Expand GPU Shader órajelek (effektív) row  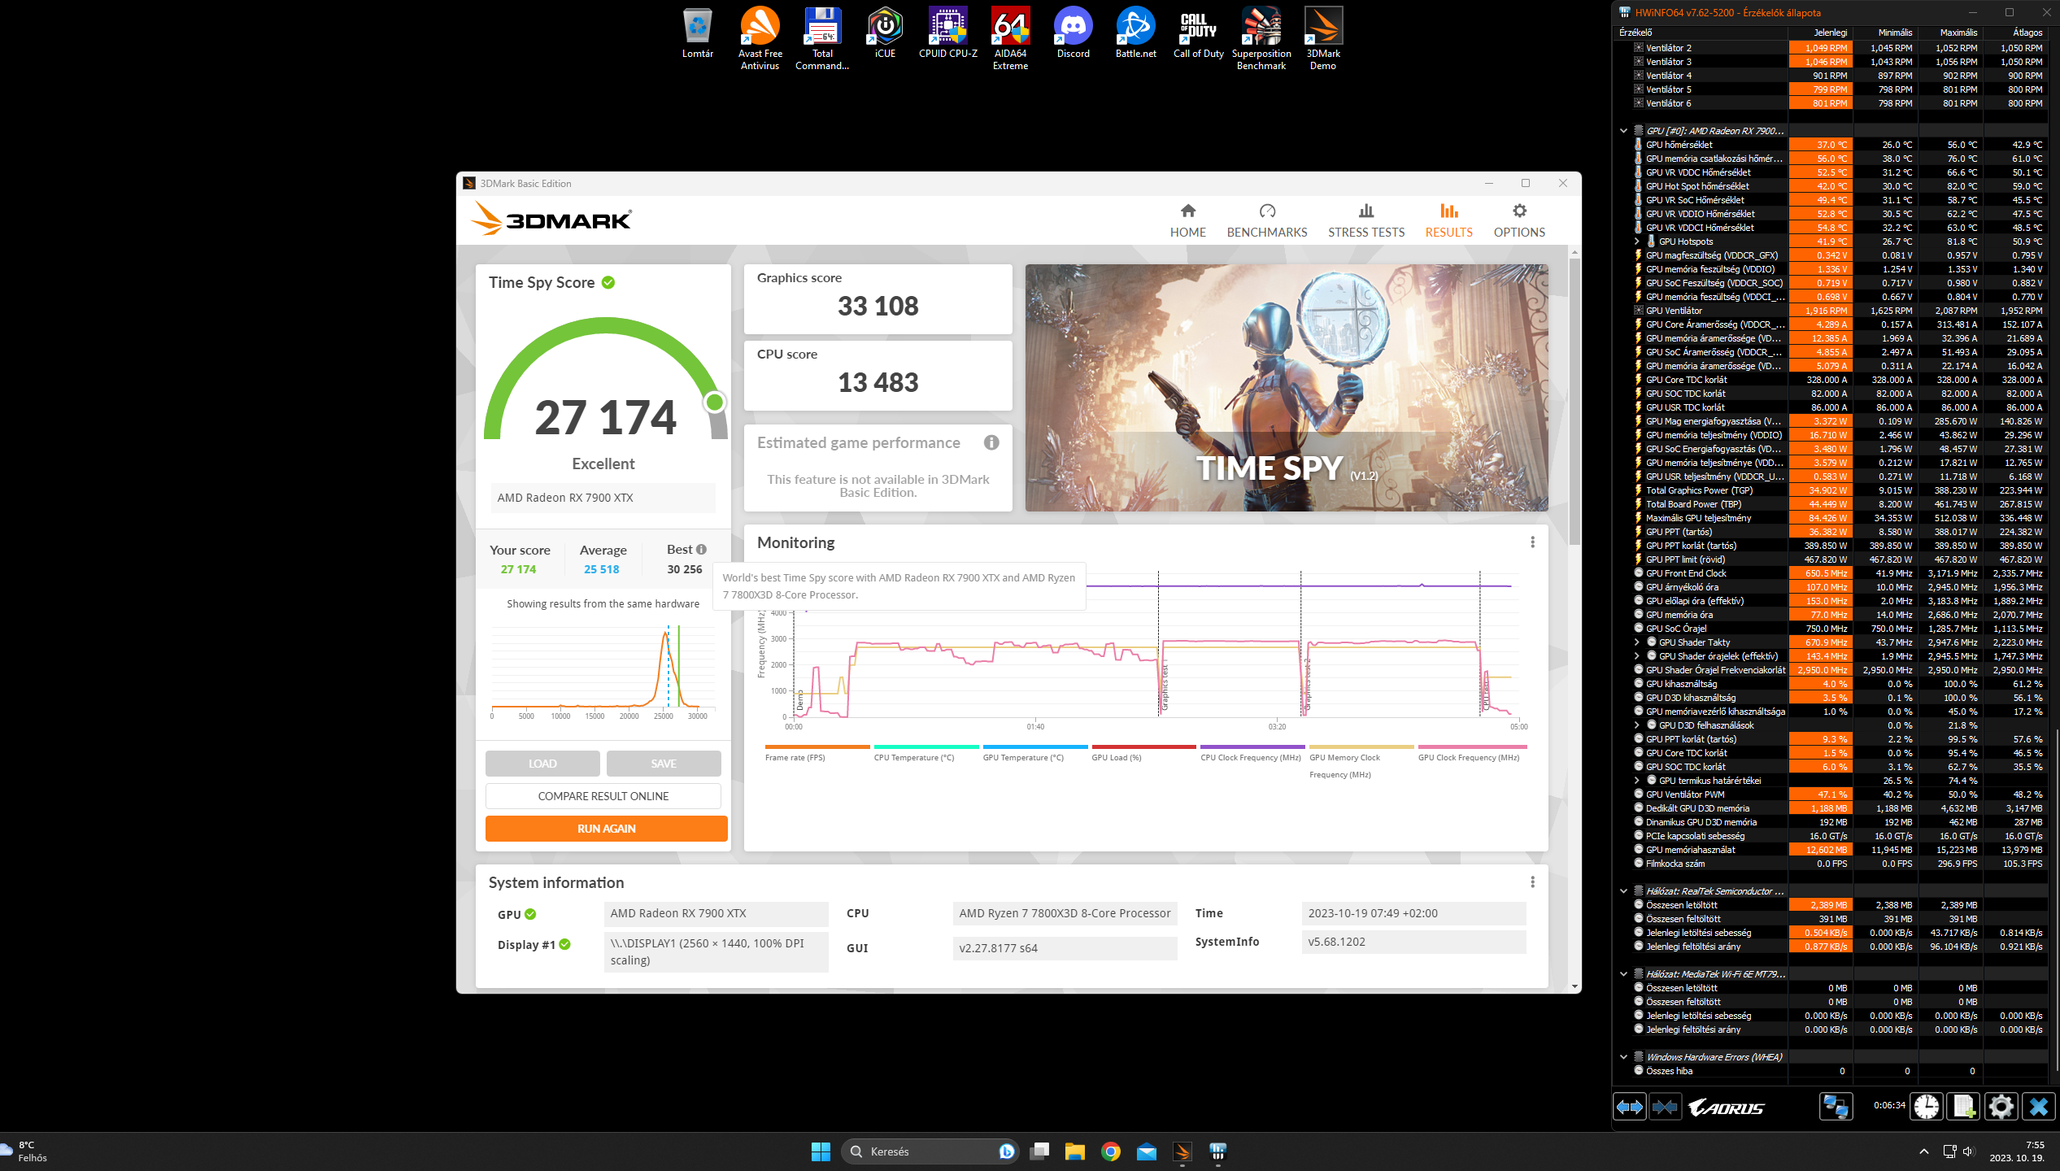(1637, 656)
